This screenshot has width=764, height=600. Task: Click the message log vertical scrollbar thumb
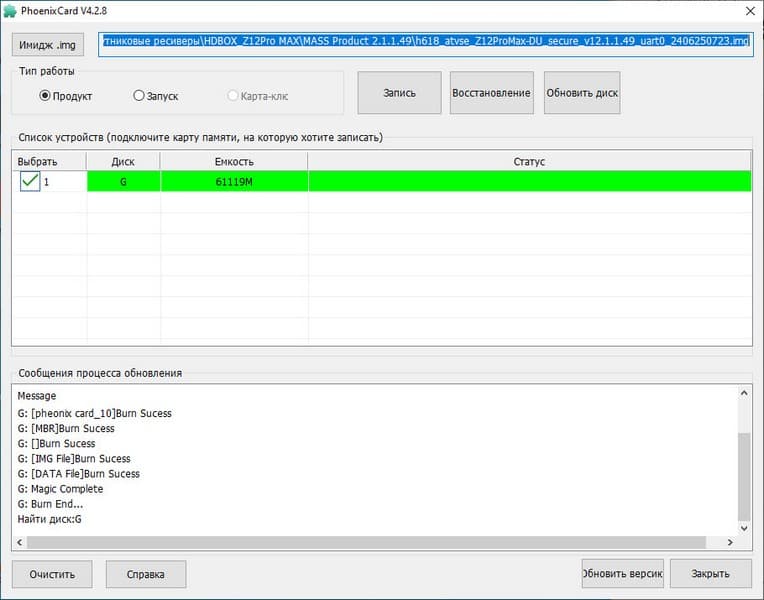(744, 477)
